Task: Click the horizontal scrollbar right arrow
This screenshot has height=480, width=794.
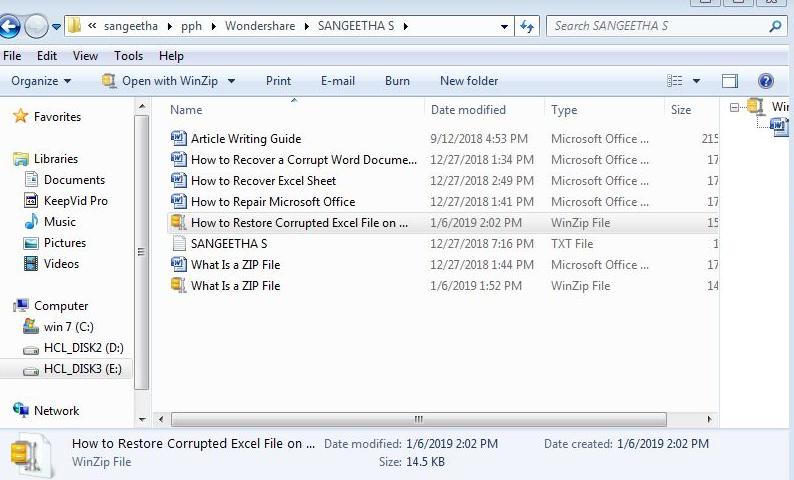Action: (709, 419)
